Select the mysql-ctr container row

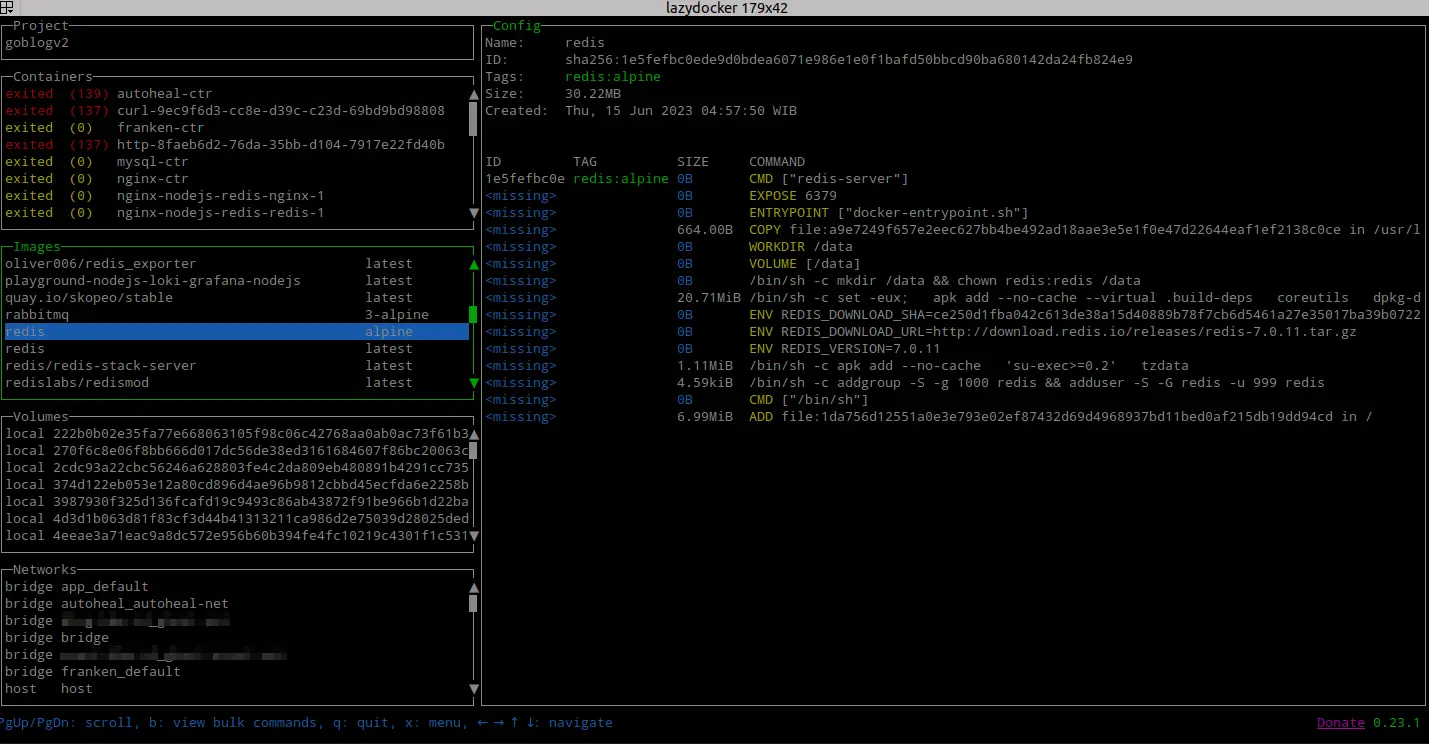[152, 162]
